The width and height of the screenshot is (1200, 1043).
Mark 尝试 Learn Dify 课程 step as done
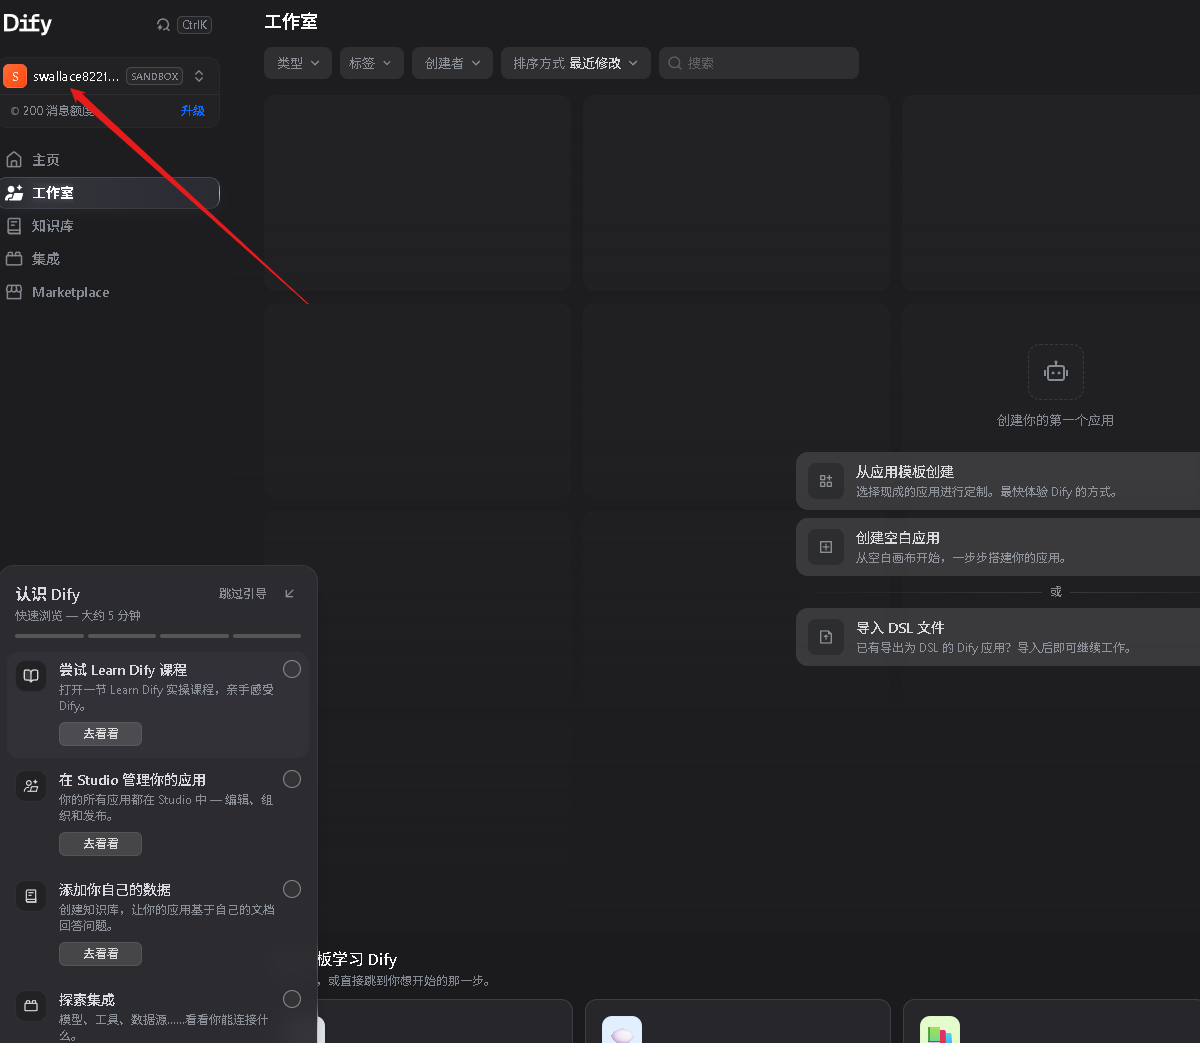pyautogui.click(x=292, y=669)
